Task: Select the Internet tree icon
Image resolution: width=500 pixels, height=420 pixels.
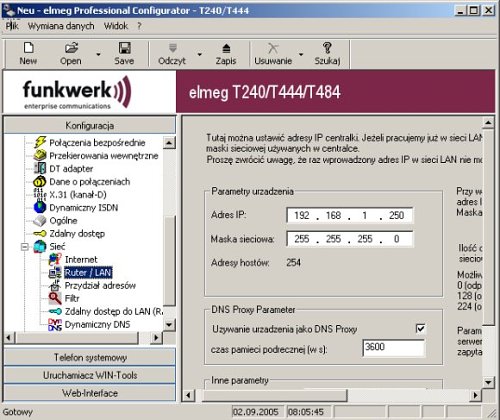Action: 55,259
